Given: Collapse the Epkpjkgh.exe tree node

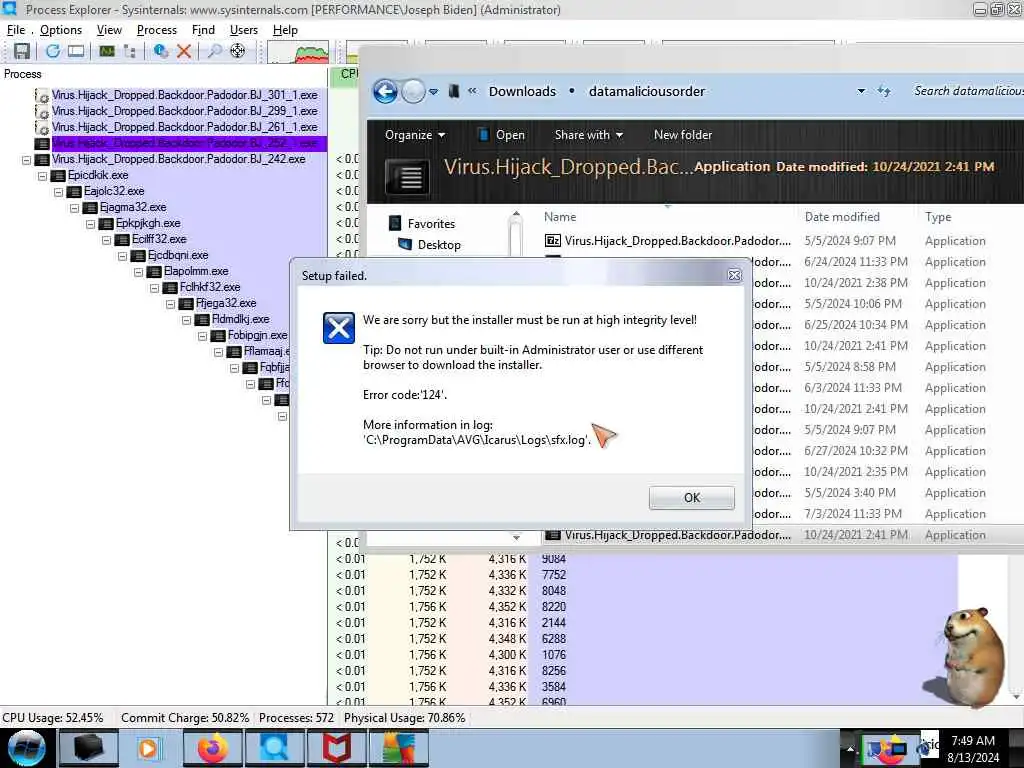Looking at the screenshot, I should [x=90, y=223].
